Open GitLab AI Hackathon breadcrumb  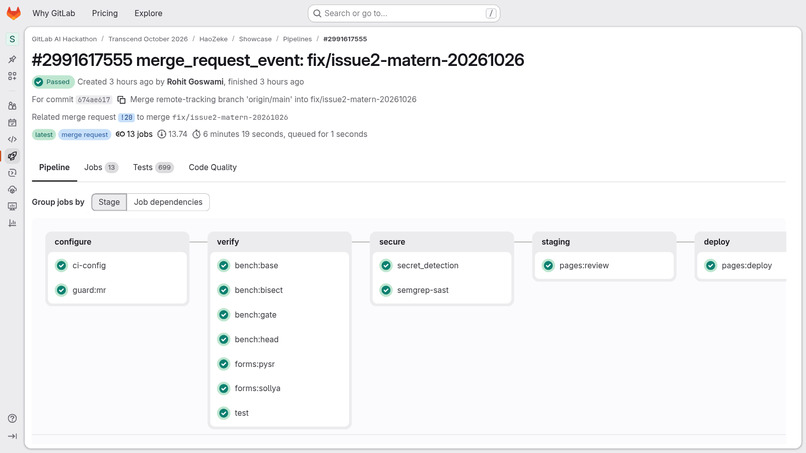[x=64, y=39]
